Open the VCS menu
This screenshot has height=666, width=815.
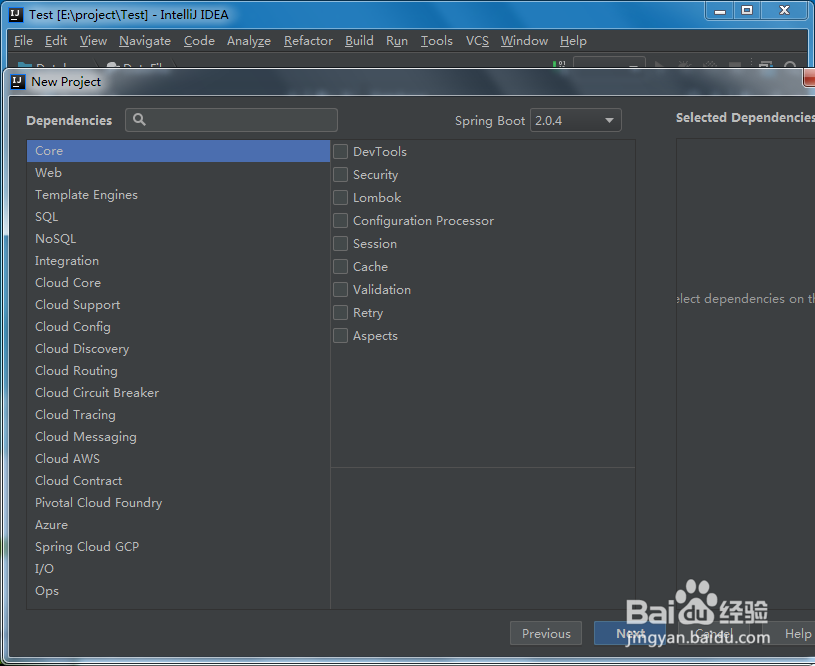(x=477, y=41)
